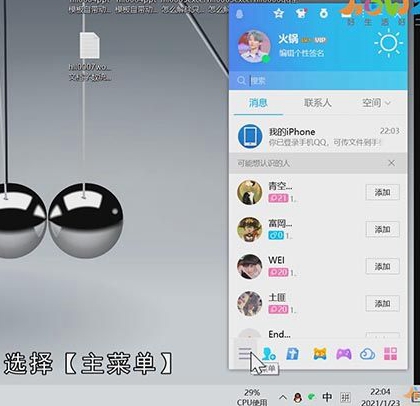Click the green shield icon in system tray
The height and width of the screenshot is (406, 420).
pyautogui.click(x=312, y=397)
